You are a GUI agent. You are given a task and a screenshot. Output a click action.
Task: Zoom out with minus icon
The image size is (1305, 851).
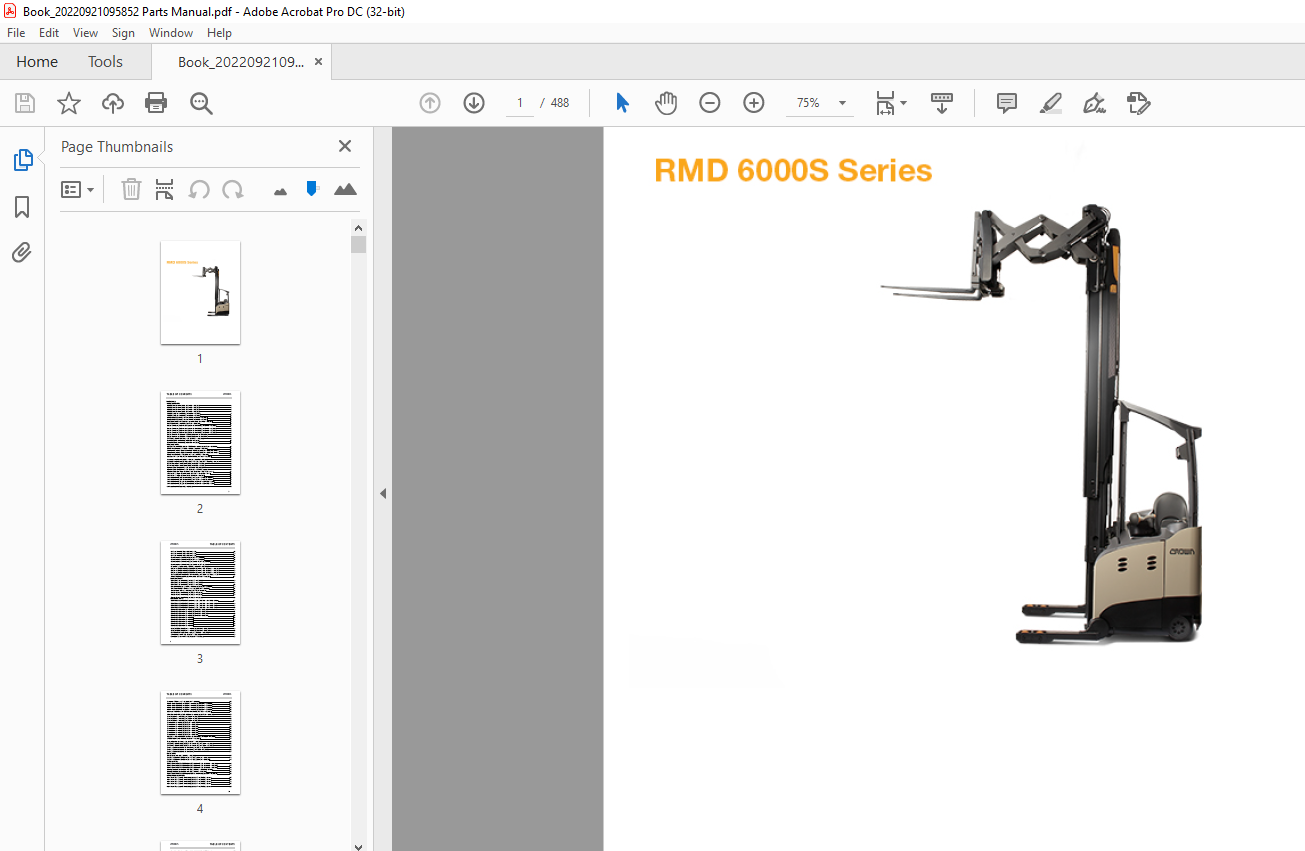coord(710,103)
